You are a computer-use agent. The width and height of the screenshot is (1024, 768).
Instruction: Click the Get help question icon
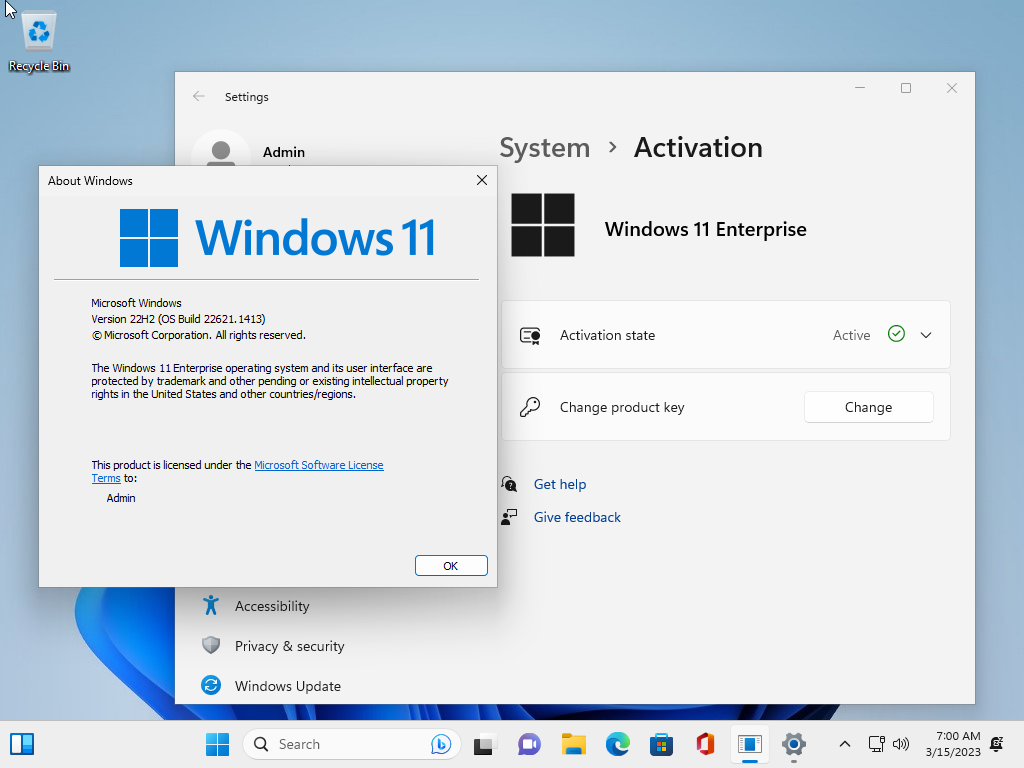point(509,484)
